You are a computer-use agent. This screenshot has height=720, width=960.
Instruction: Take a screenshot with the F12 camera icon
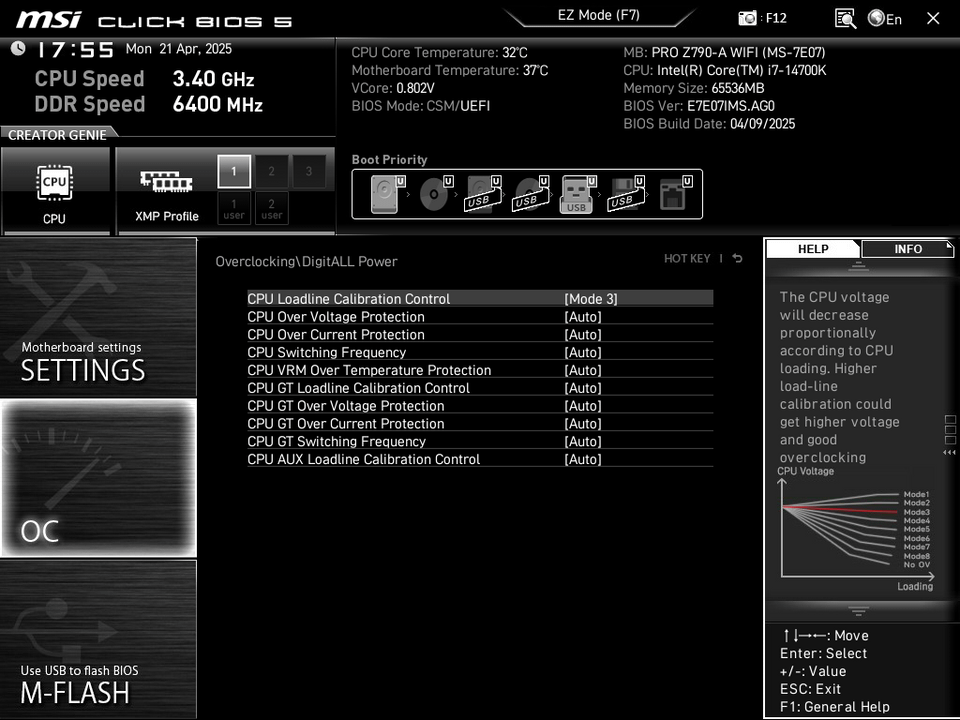coord(747,18)
